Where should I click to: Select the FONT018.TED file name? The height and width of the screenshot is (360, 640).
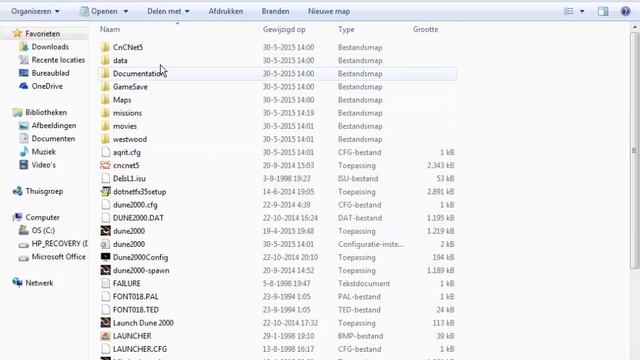point(136,309)
